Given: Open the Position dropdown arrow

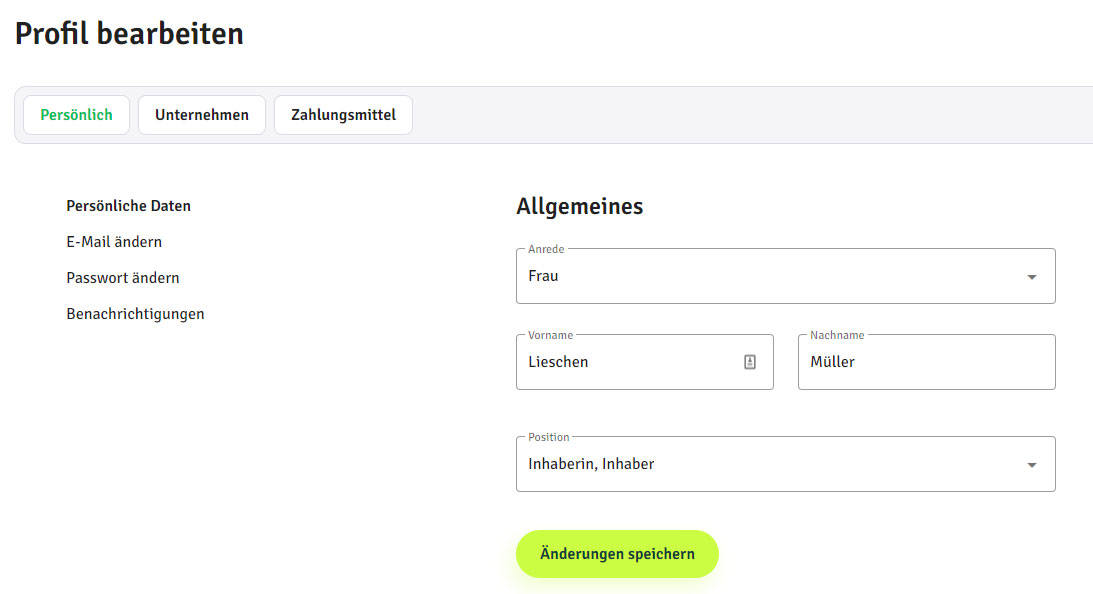Looking at the screenshot, I should point(1032,465).
